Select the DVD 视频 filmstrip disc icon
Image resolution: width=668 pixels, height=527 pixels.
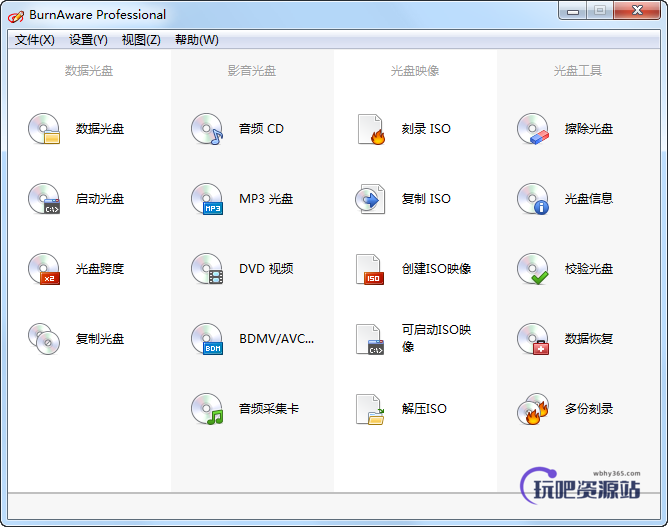tap(207, 269)
